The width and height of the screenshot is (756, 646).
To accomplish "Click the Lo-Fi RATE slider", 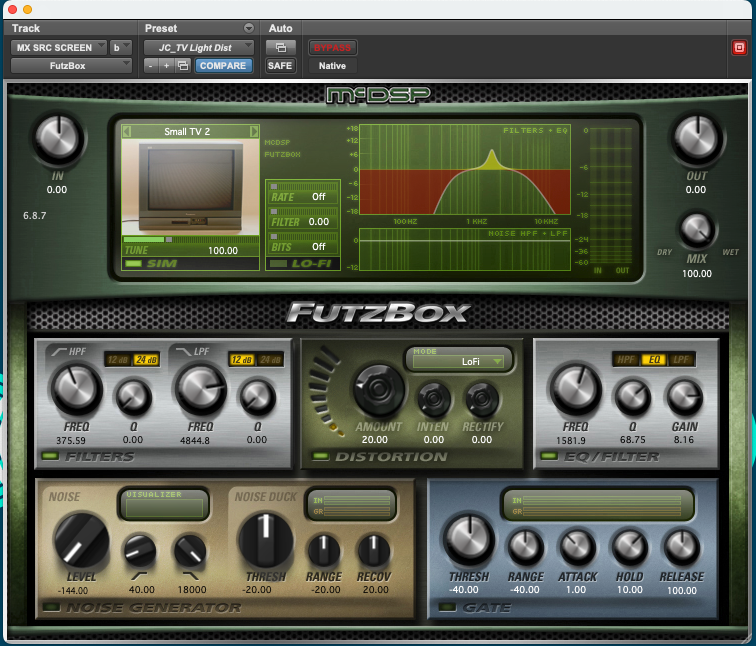I will (303, 186).
